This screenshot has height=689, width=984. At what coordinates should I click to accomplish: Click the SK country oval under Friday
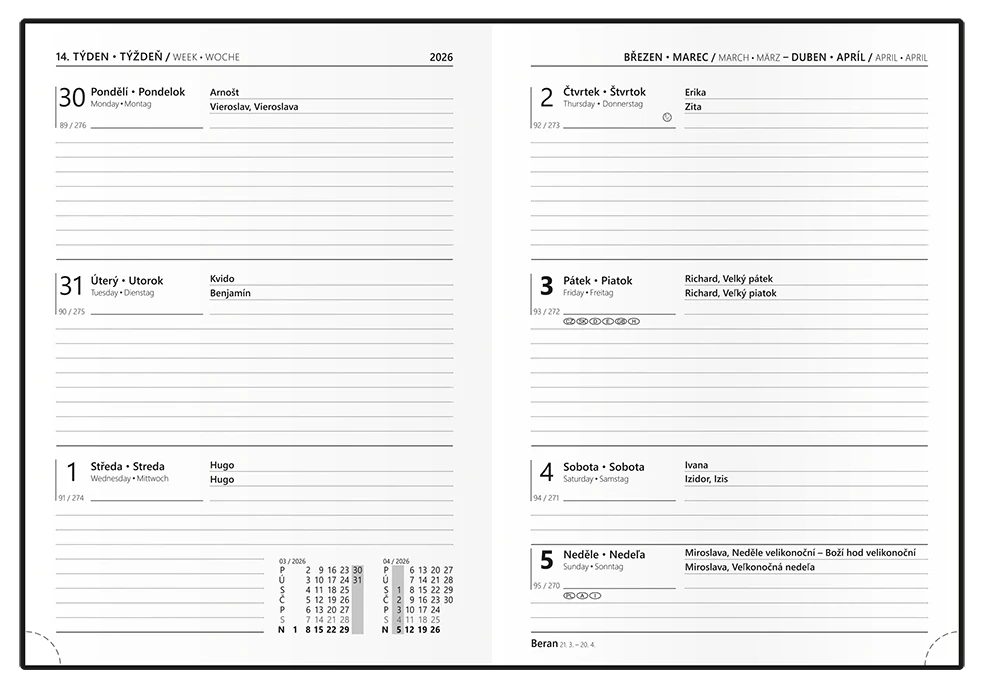click(582, 321)
